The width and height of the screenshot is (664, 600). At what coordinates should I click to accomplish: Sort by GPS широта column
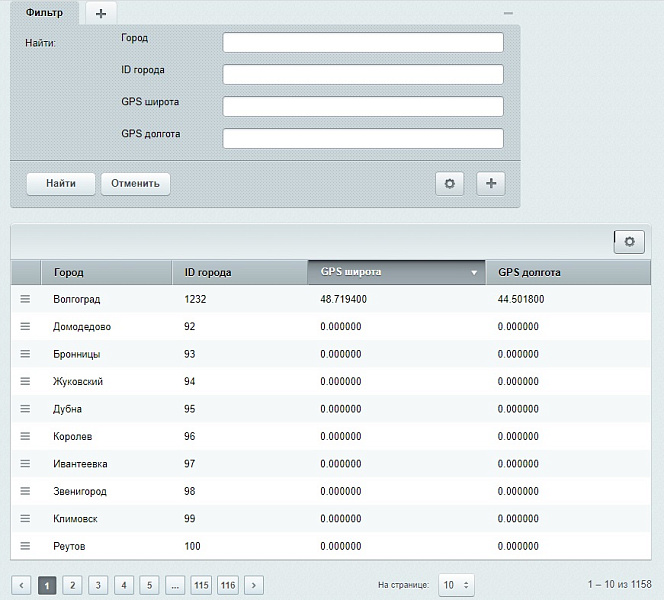point(395,272)
